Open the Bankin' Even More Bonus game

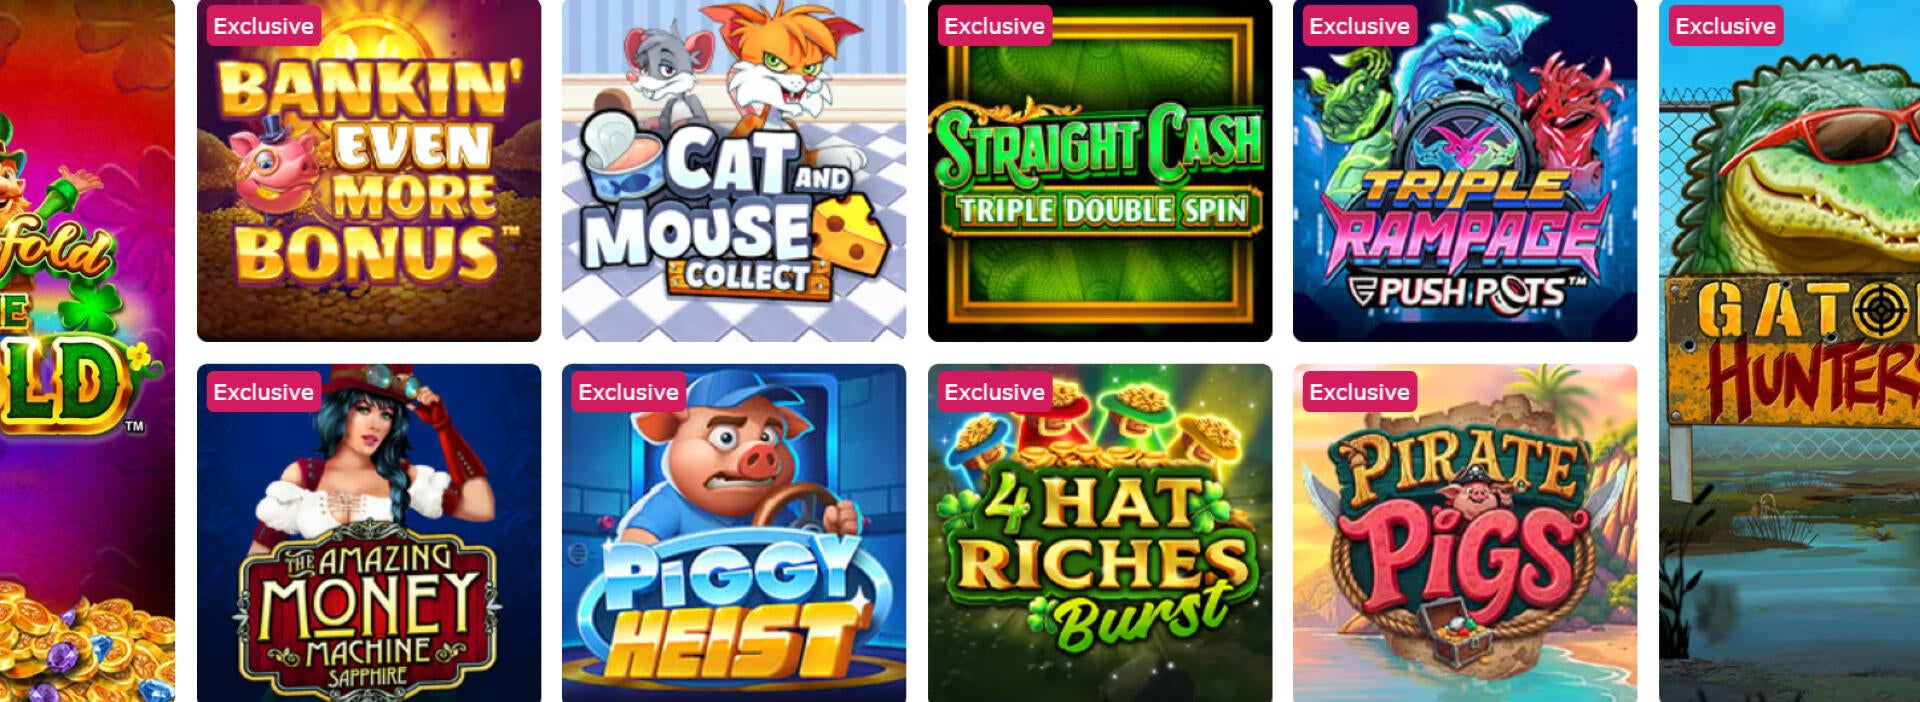pos(369,171)
